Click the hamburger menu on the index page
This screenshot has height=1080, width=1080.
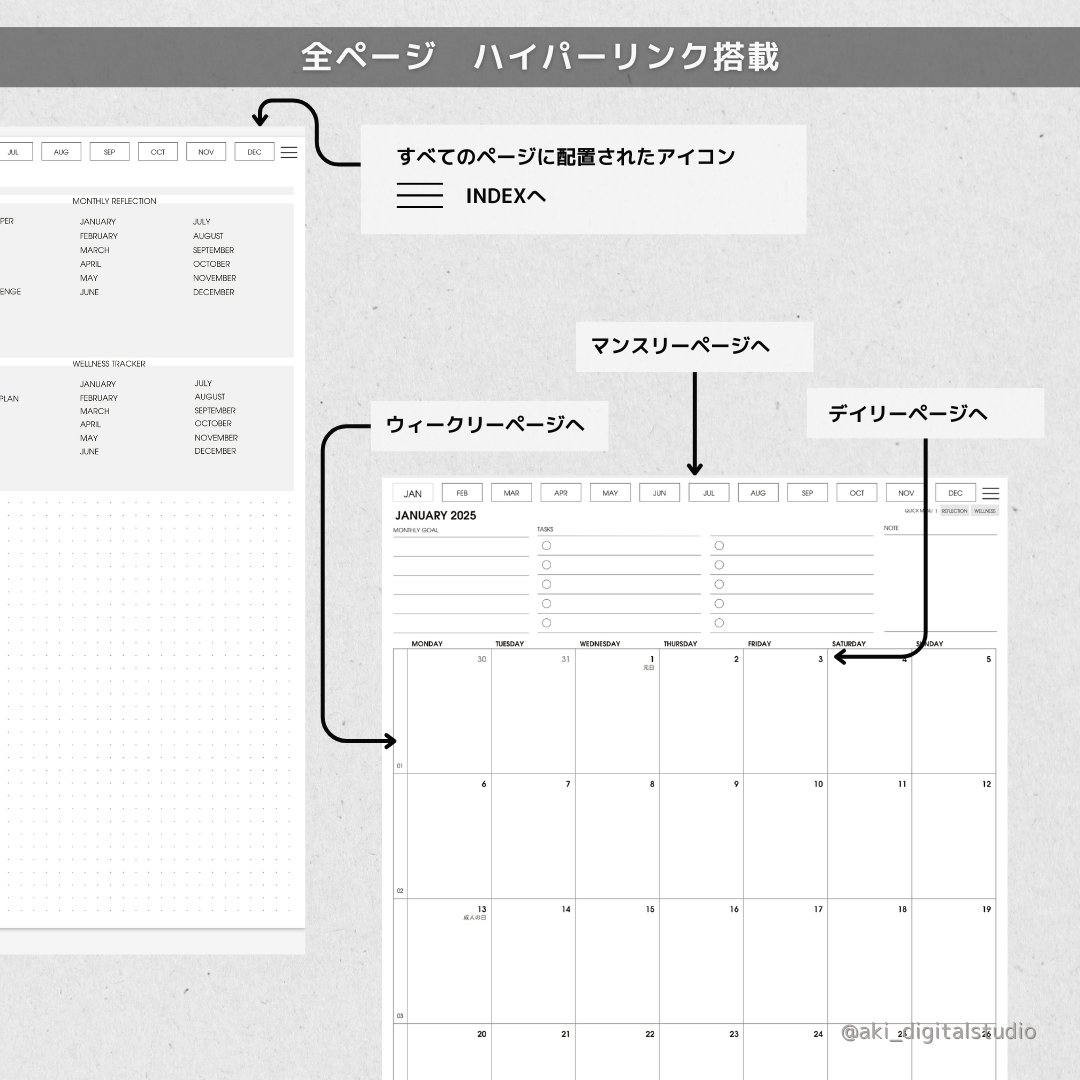[289, 151]
